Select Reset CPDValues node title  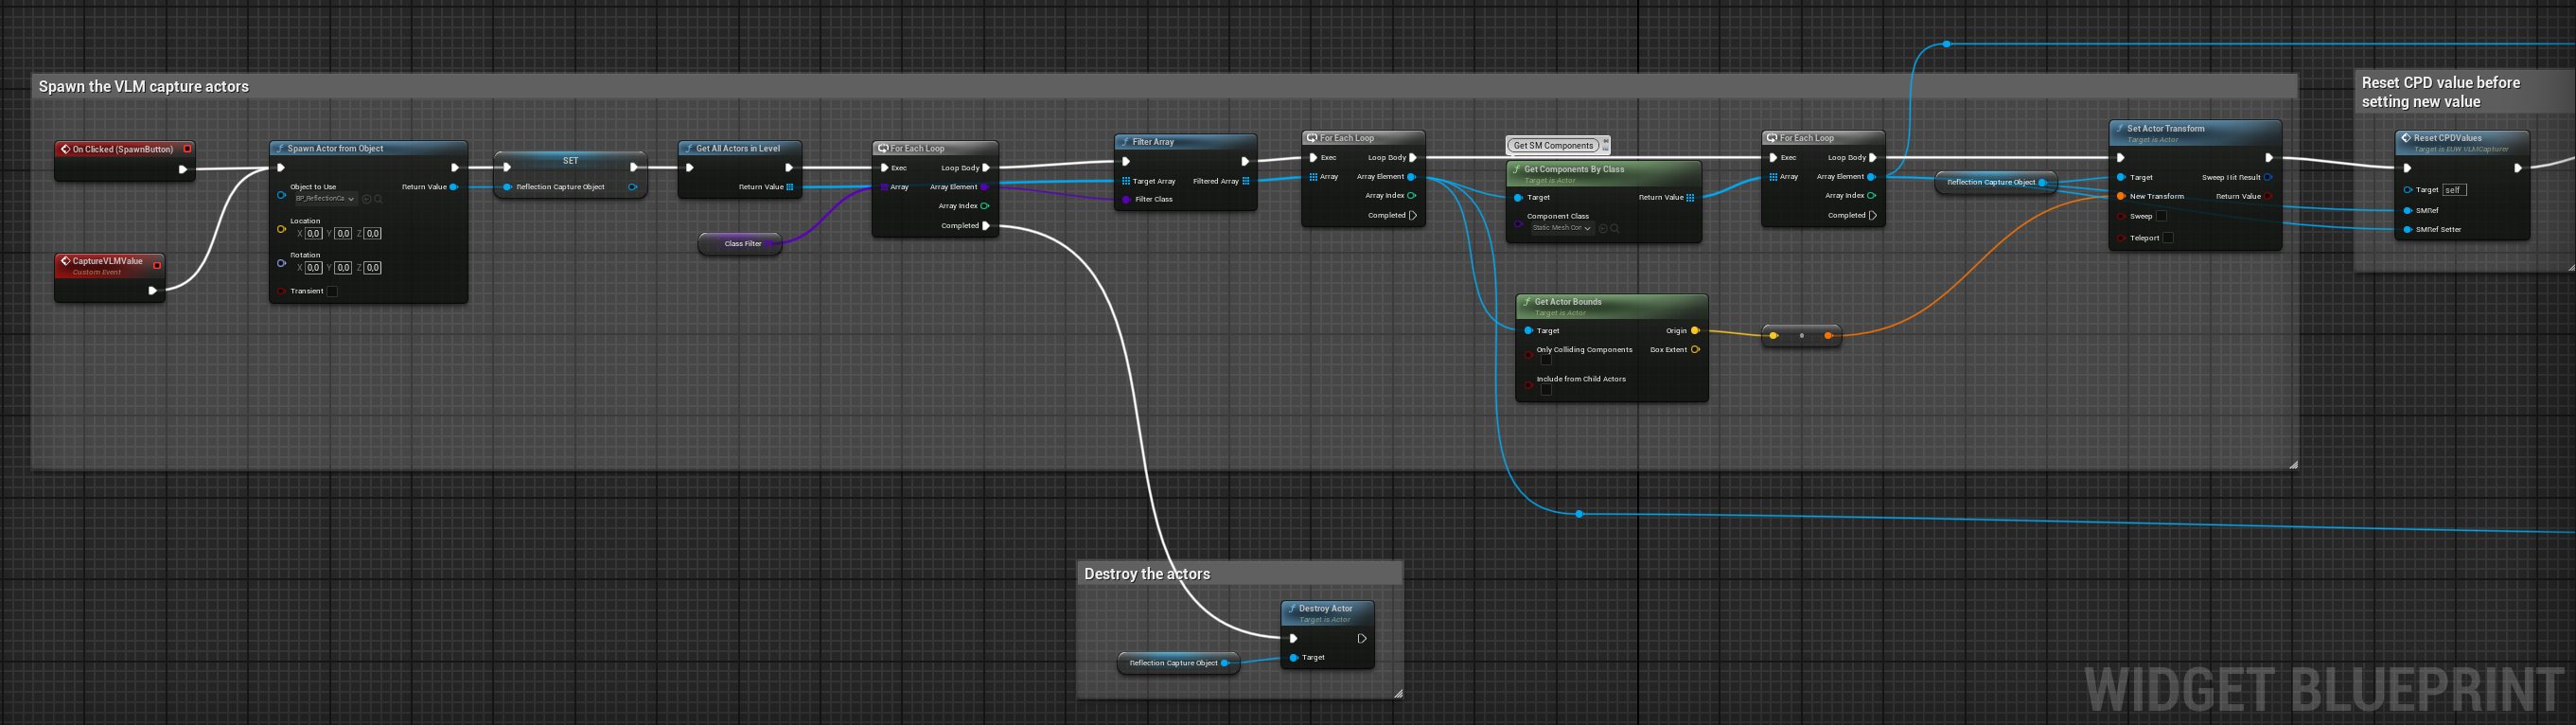[2447, 138]
